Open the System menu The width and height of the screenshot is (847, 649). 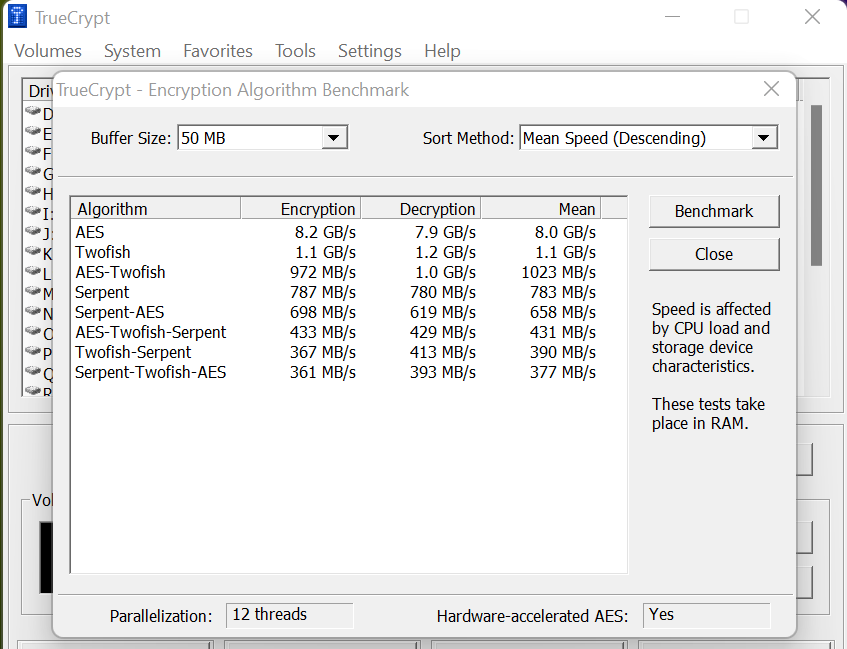(132, 51)
